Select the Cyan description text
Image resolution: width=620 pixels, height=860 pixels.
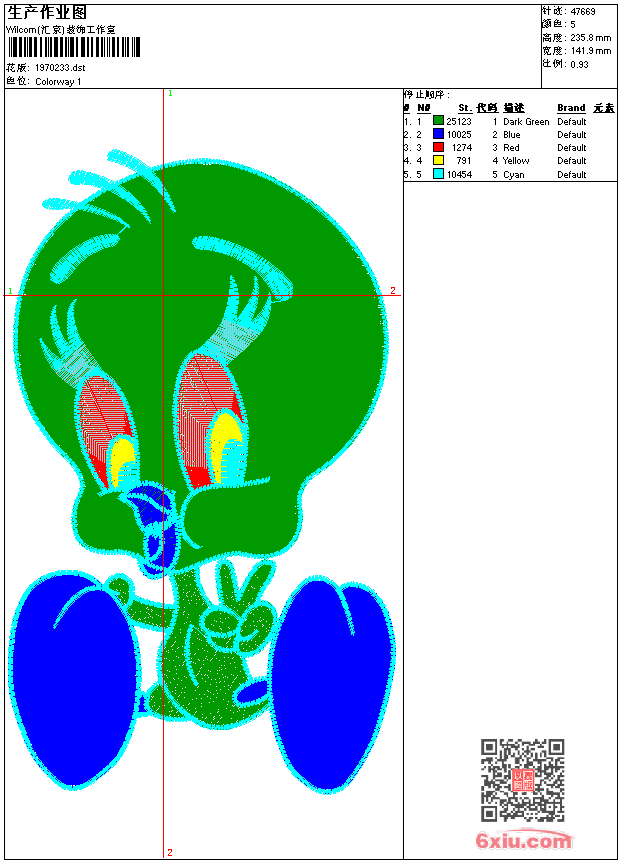[x=514, y=175]
